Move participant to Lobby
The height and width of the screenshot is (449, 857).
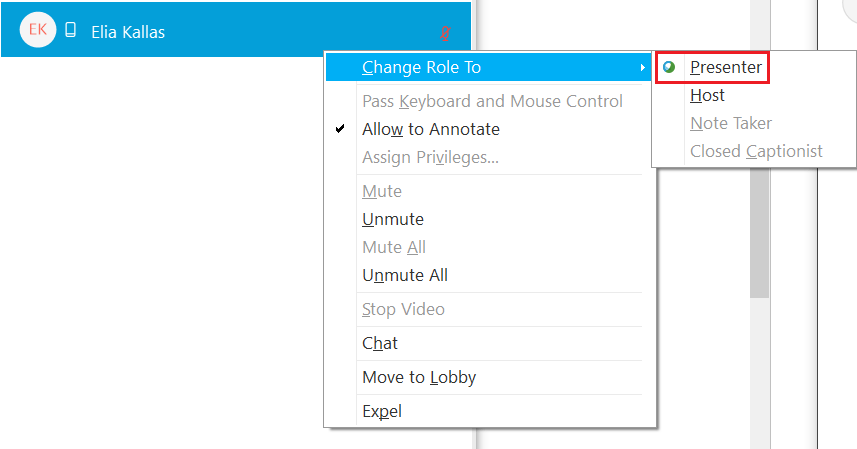(x=418, y=377)
